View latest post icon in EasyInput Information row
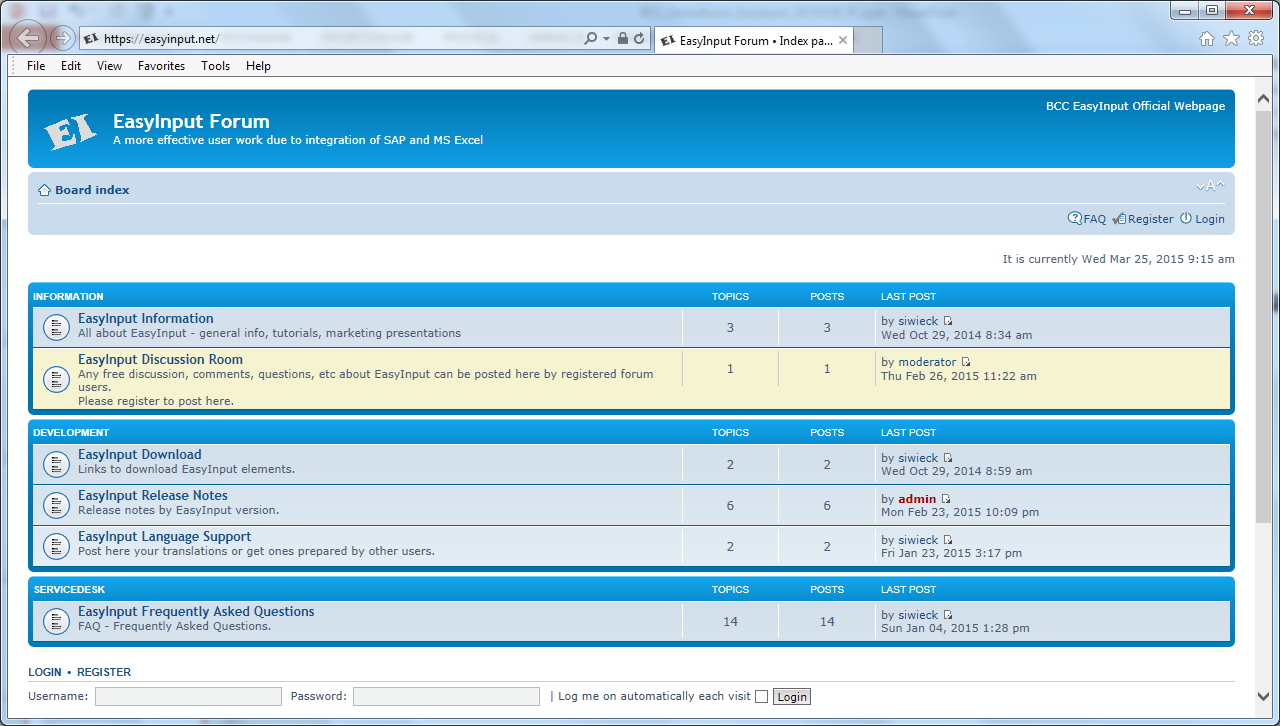The image size is (1280, 726). [x=948, y=321]
